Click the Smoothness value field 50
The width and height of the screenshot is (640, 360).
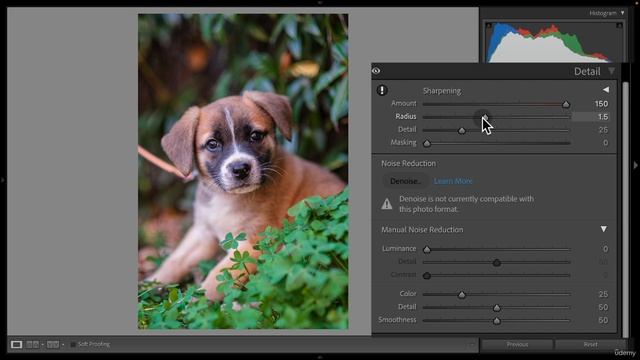pyautogui.click(x=603, y=320)
